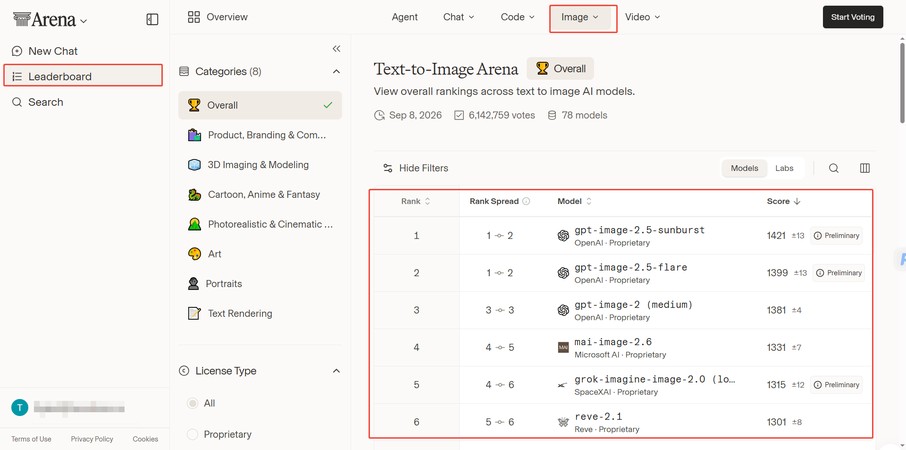The width and height of the screenshot is (906, 450).
Task: Select the Overall category
Action: pos(260,105)
